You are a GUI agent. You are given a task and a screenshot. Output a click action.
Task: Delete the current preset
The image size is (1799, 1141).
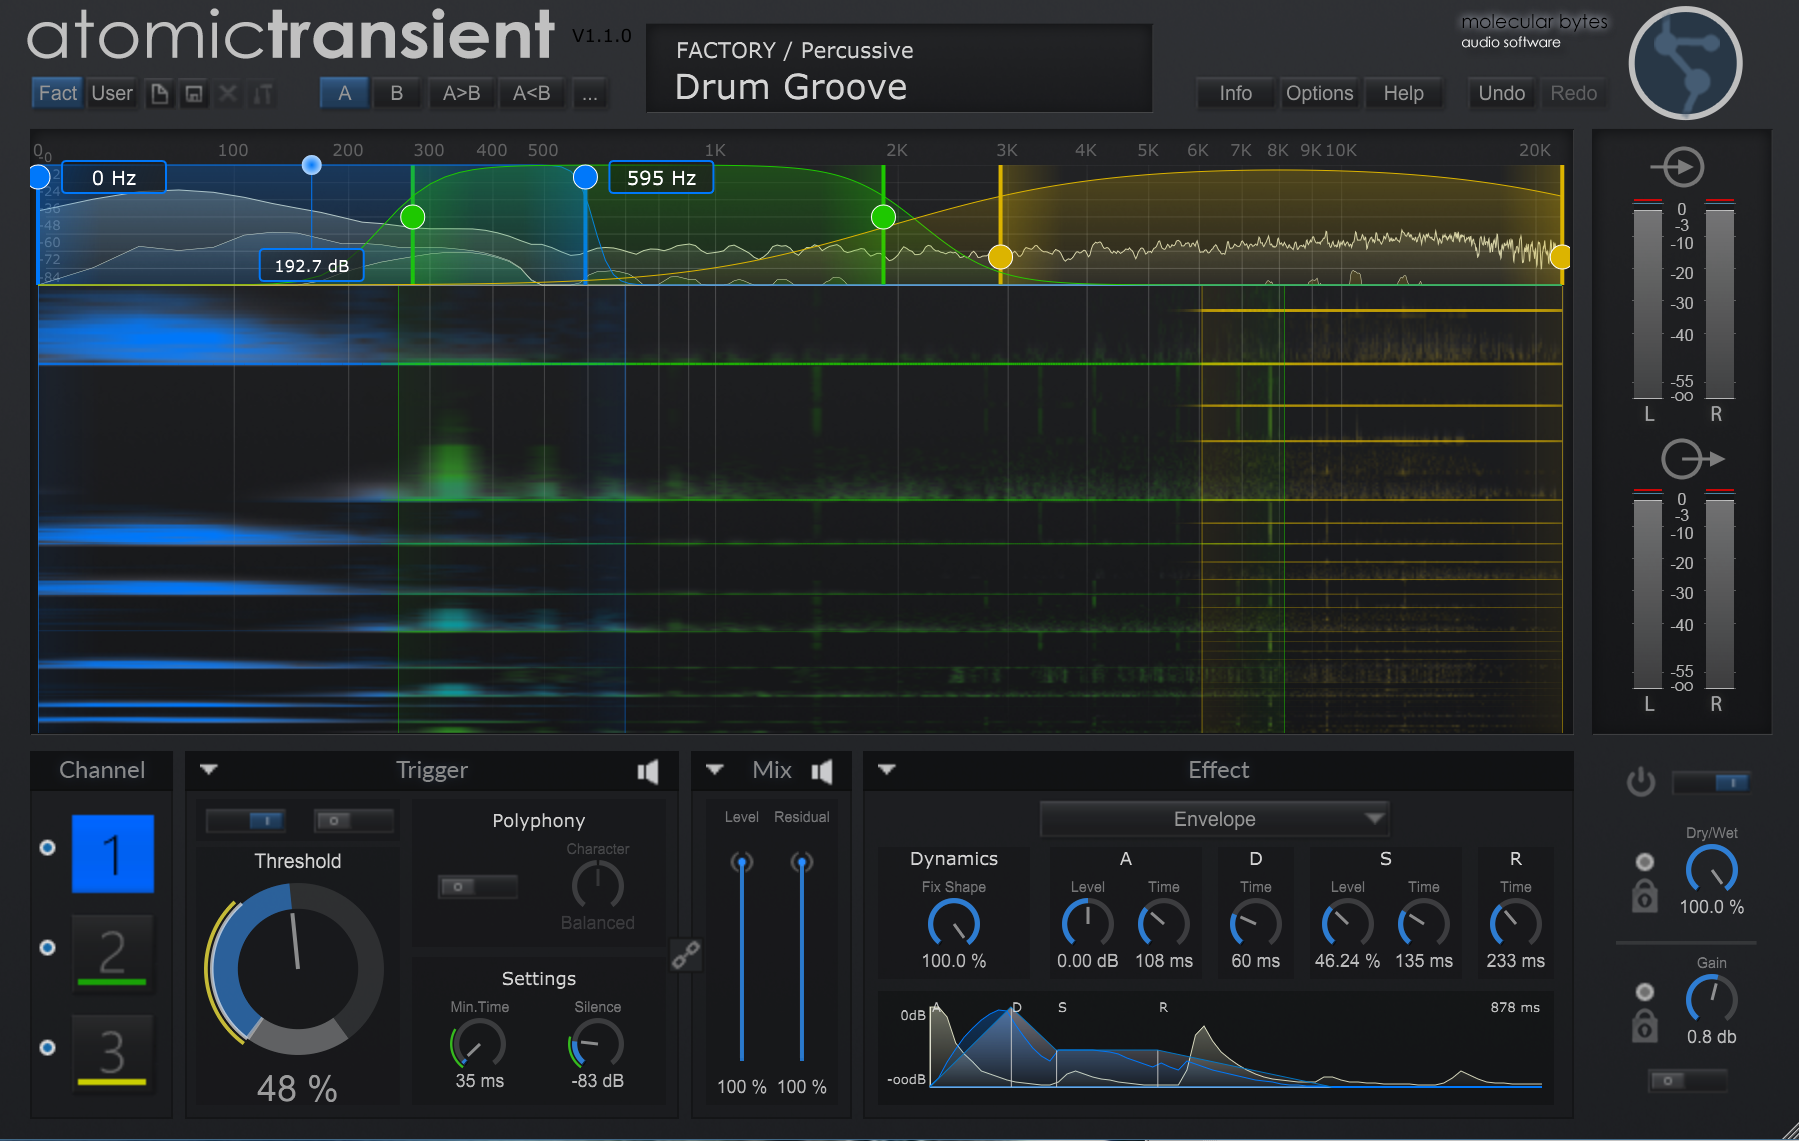coord(228,93)
